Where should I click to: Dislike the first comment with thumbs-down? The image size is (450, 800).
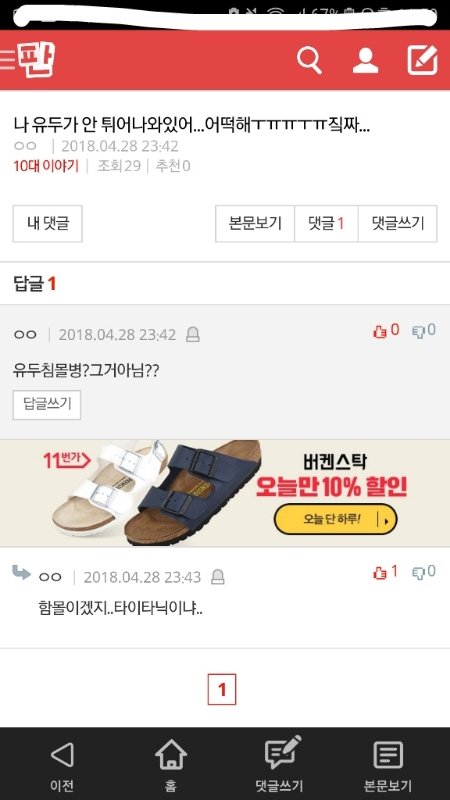pos(424,331)
